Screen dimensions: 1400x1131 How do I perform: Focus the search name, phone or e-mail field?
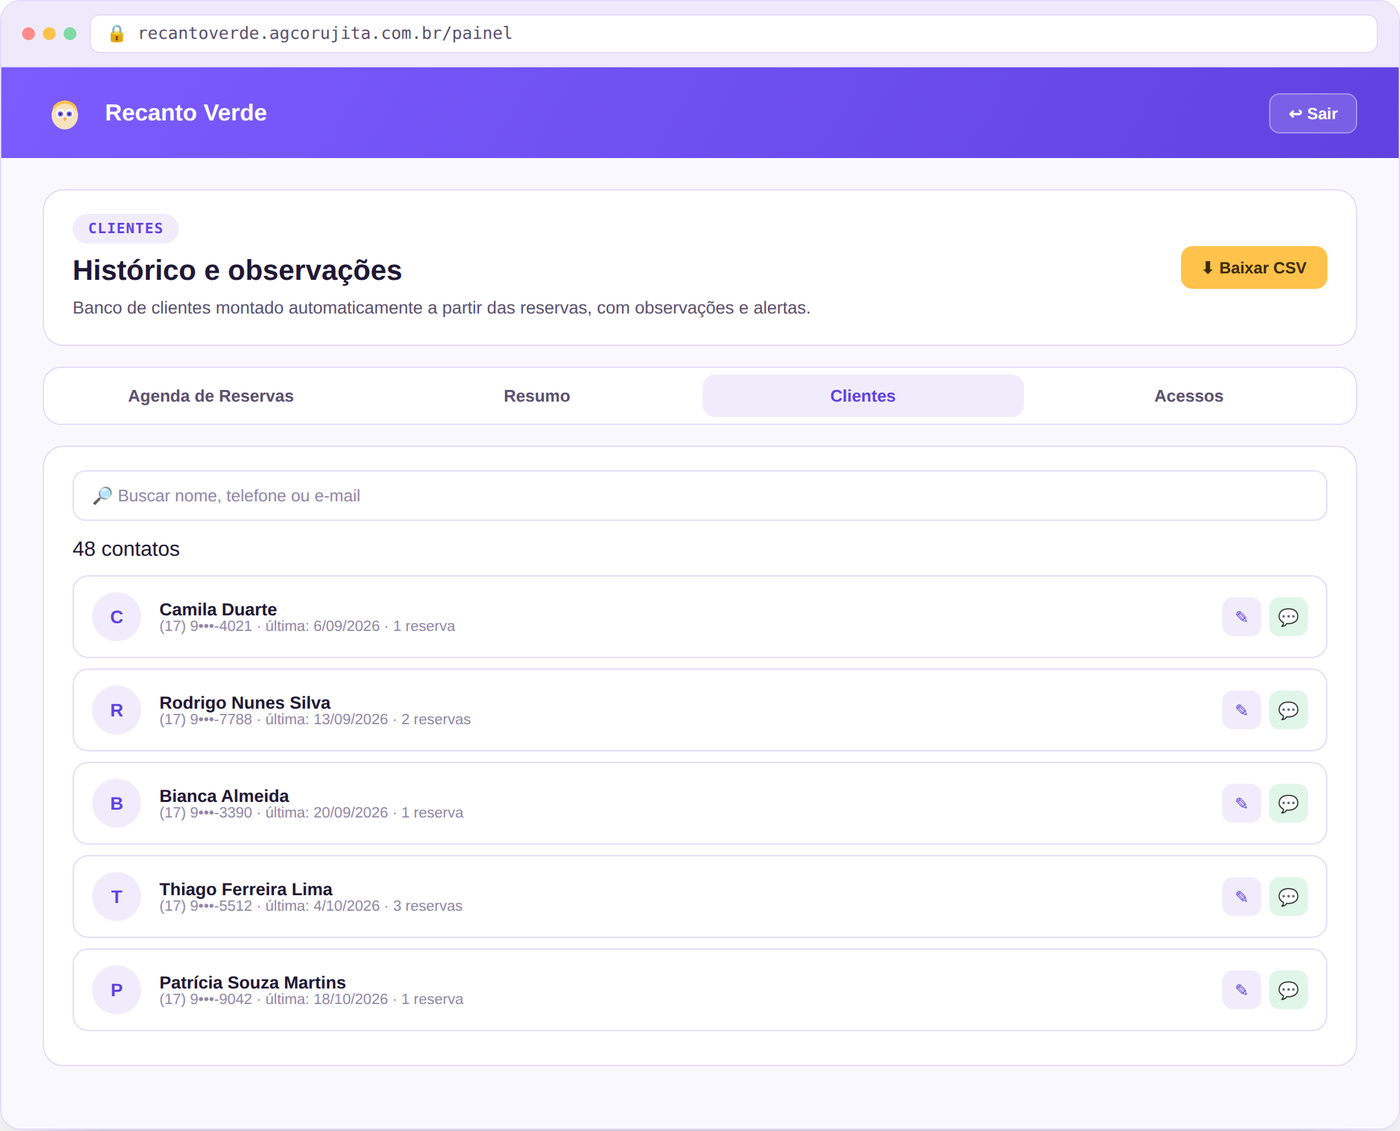pyautogui.click(x=699, y=496)
